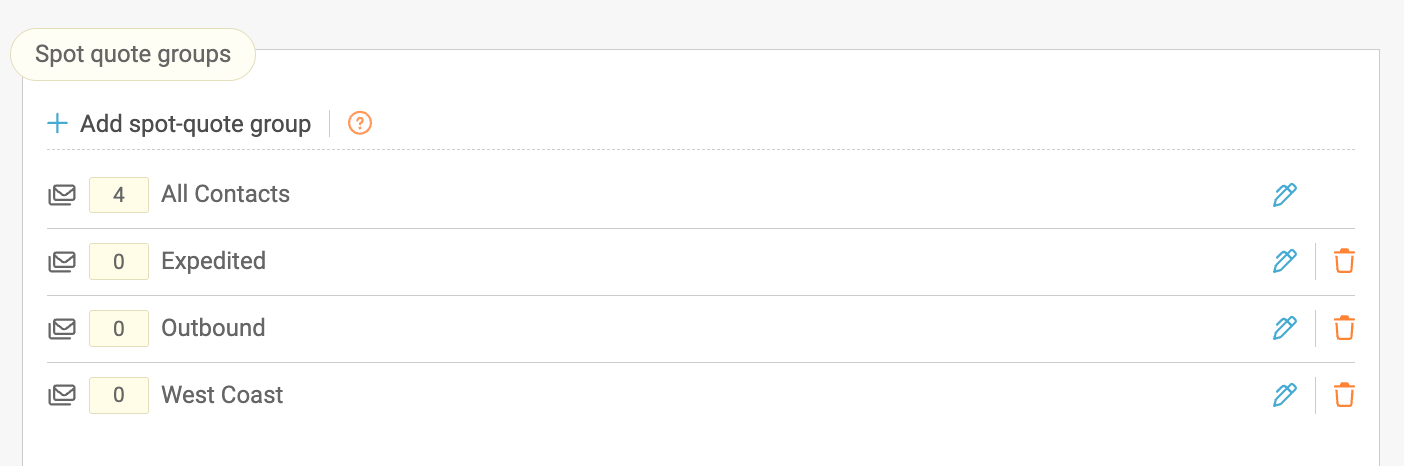Click the 0 count badge for Outbound

119,329
